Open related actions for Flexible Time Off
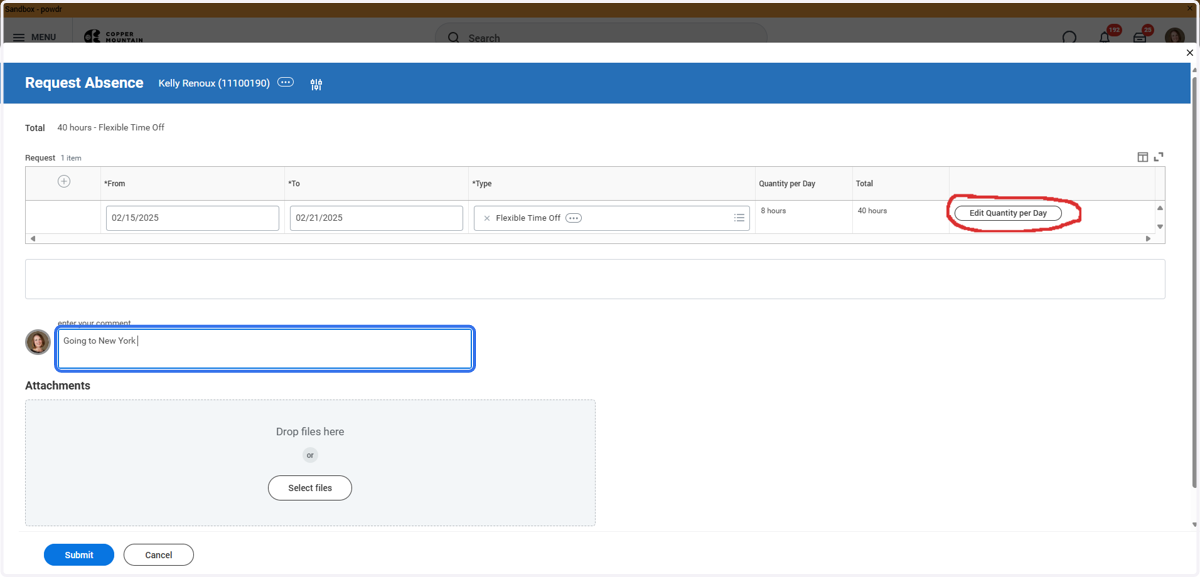Viewport: 1200px width, 577px height. 574,218
